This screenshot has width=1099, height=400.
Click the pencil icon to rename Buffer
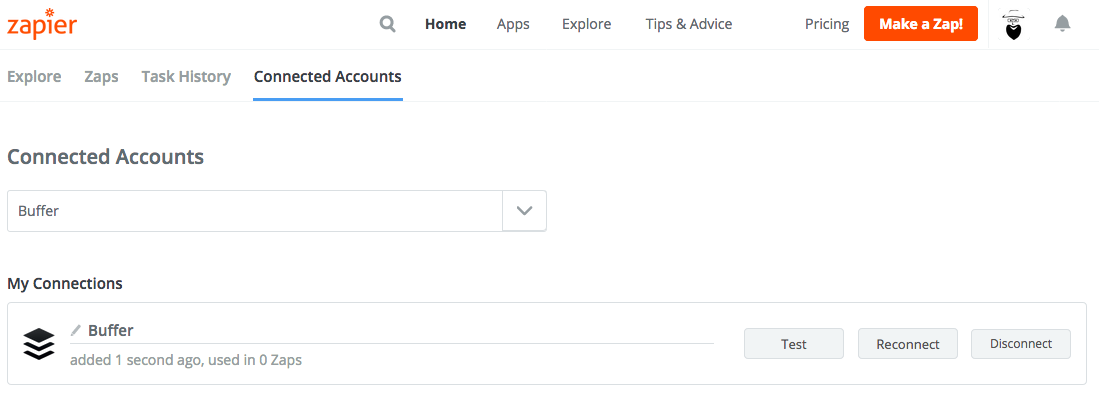coord(76,330)
